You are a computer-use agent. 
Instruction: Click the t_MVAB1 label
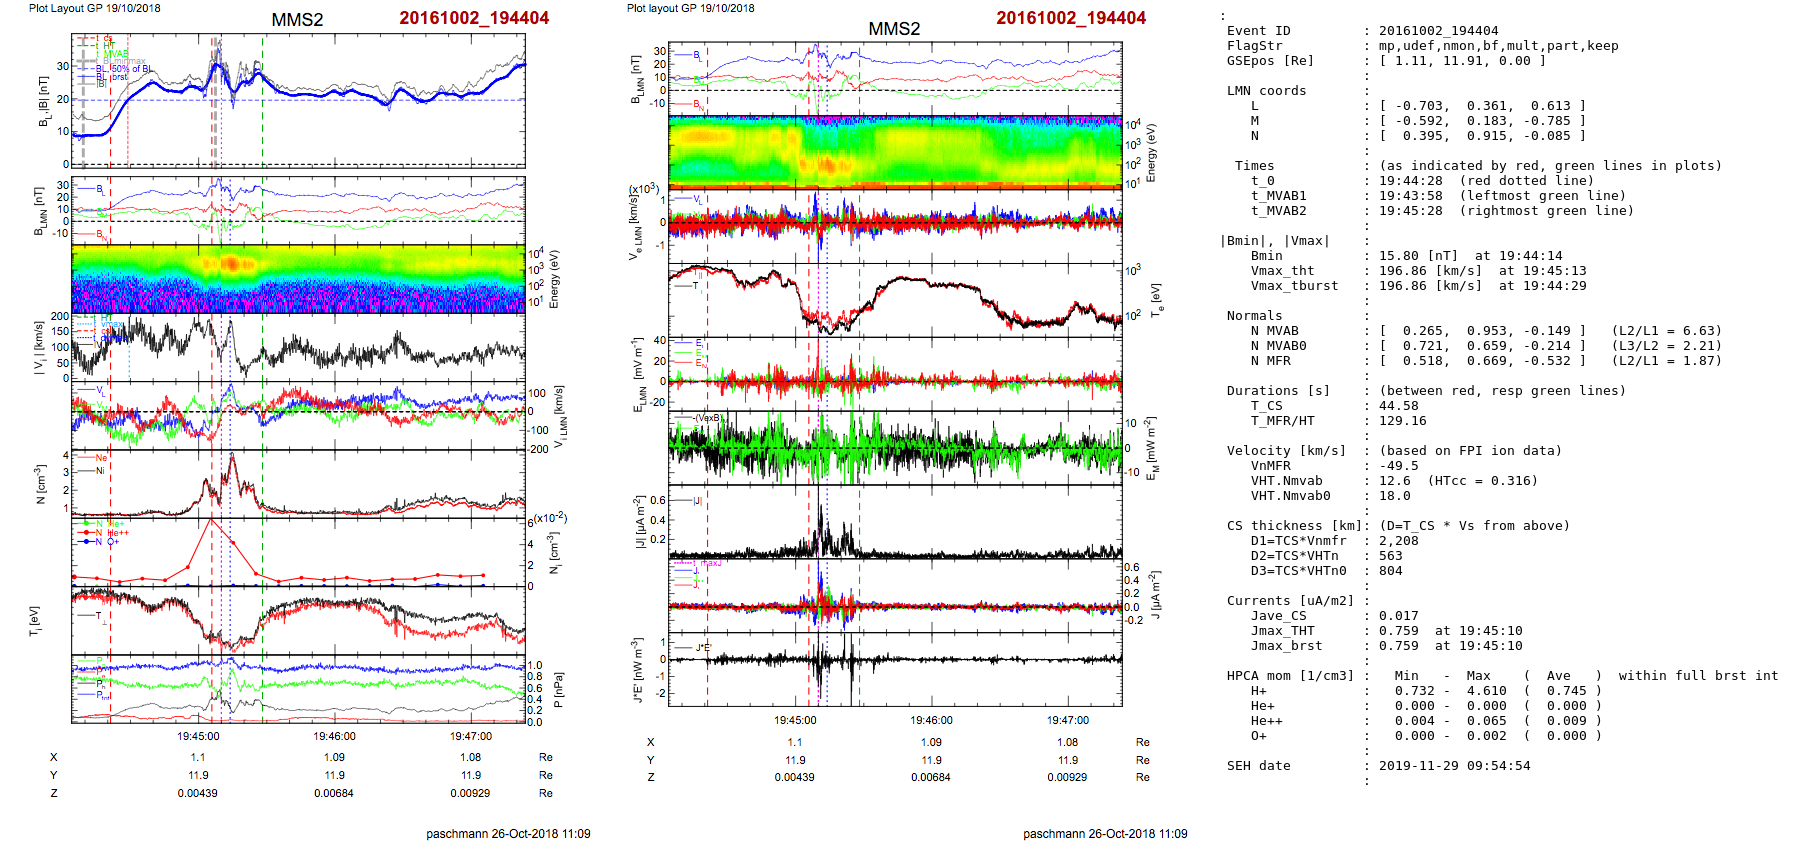(x=1278, y=196)
